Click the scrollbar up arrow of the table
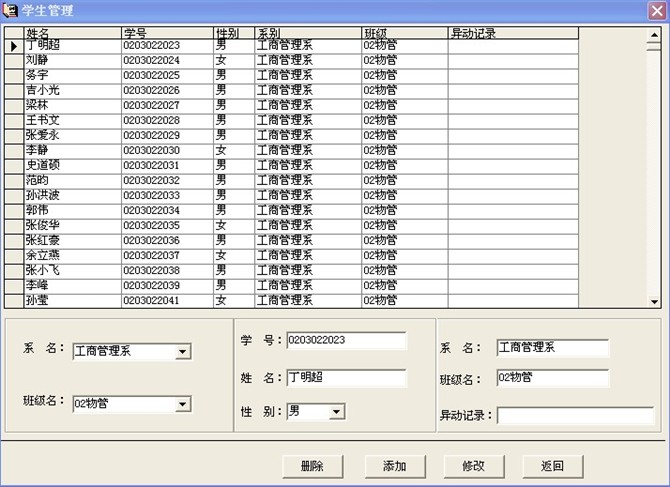Screen dimensions: 670x487 tap(654, 34)
